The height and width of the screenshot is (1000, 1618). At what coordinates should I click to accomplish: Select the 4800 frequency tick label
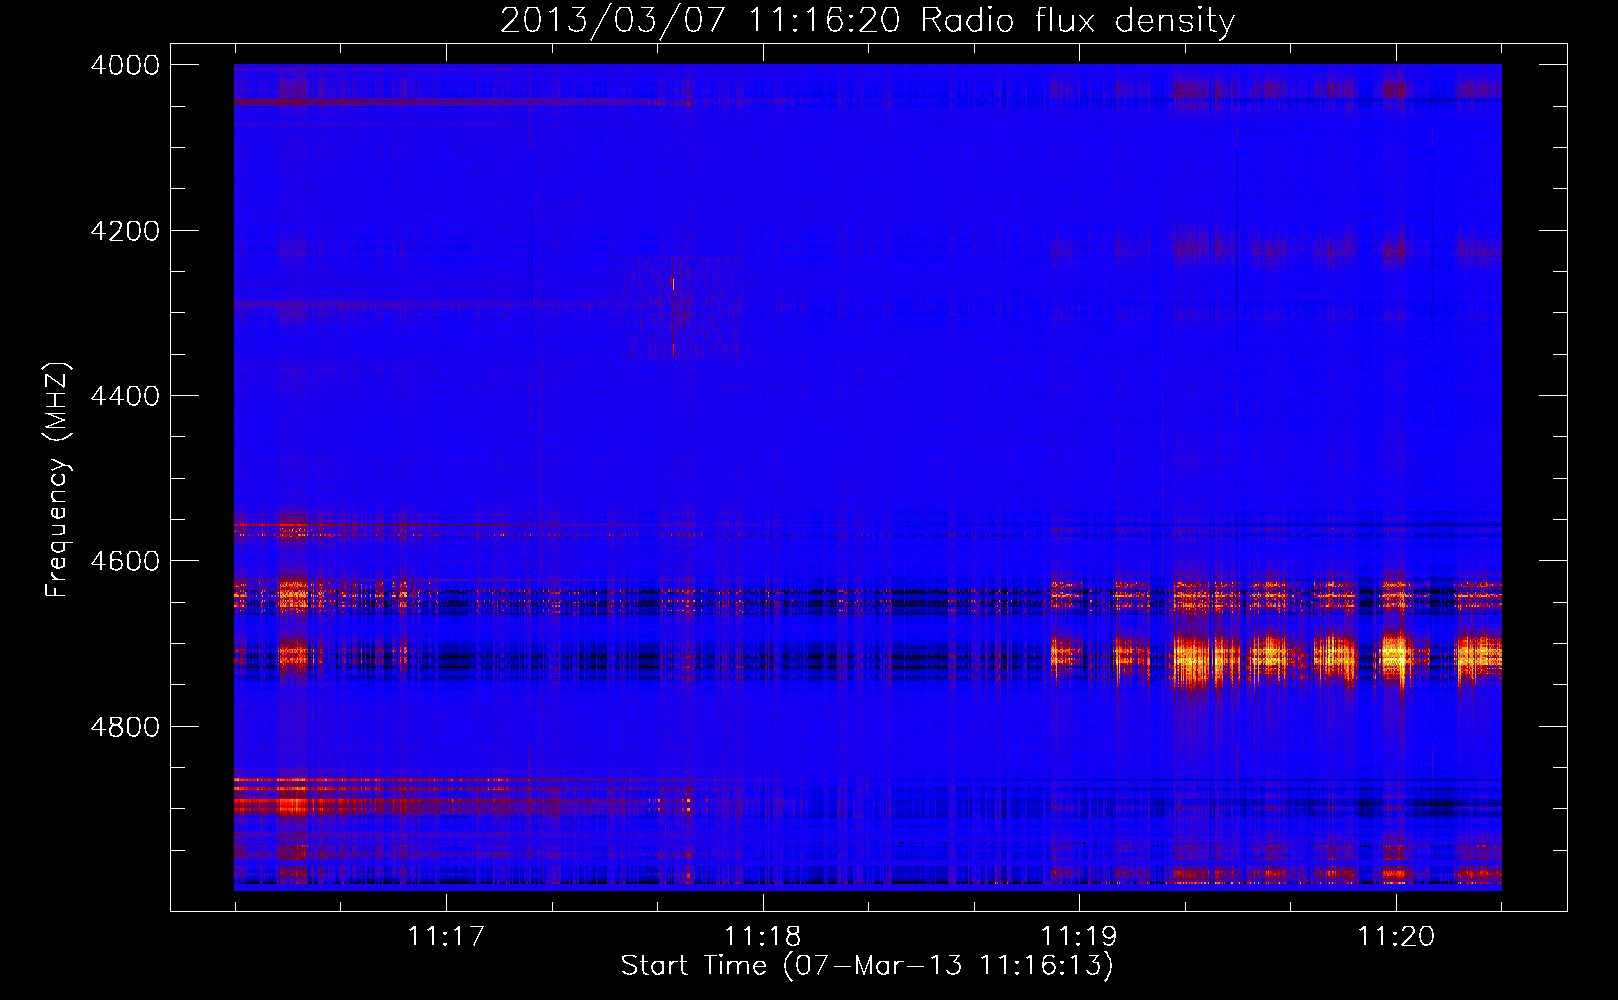[x=125, y=726]
